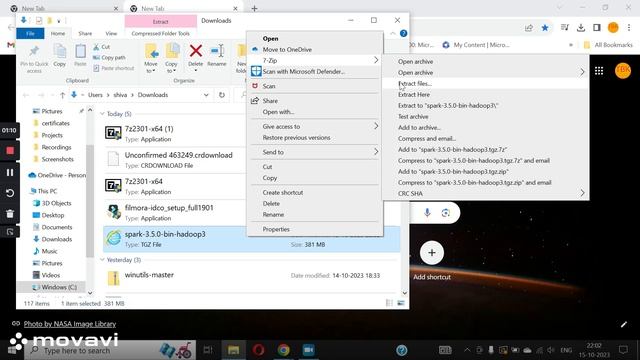Image resolution: width=640 pixels, height=360 pixels.
Task: Click the customize page pencil icon
Action: pos(623,324)
